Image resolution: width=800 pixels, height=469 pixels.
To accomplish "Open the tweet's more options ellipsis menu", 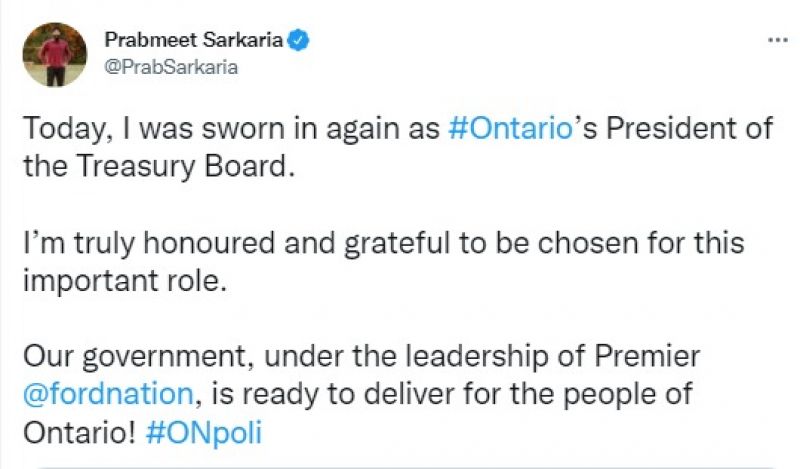I will (776, 41).
